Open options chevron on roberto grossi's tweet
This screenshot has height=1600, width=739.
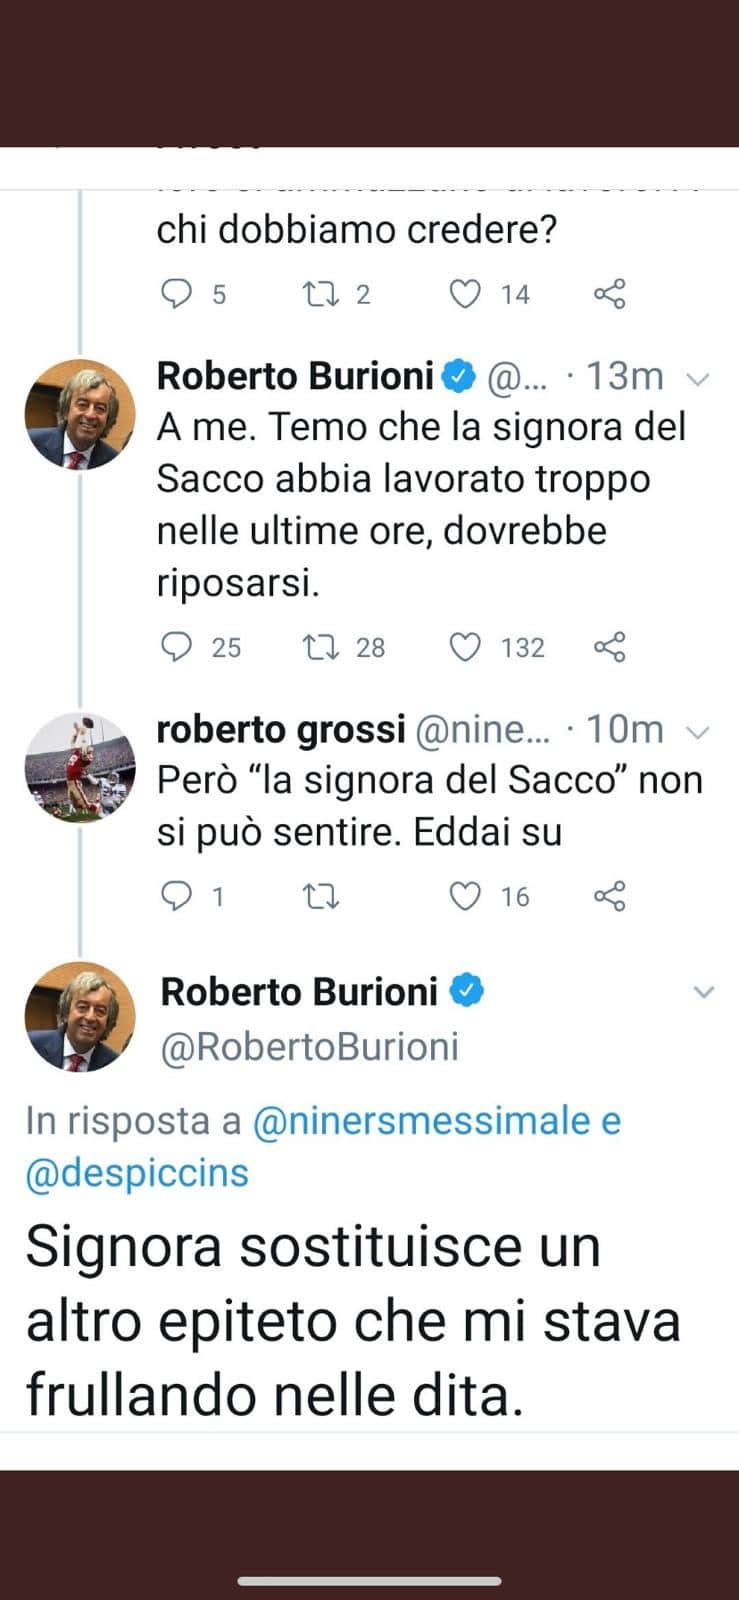[x=698, y=732]
